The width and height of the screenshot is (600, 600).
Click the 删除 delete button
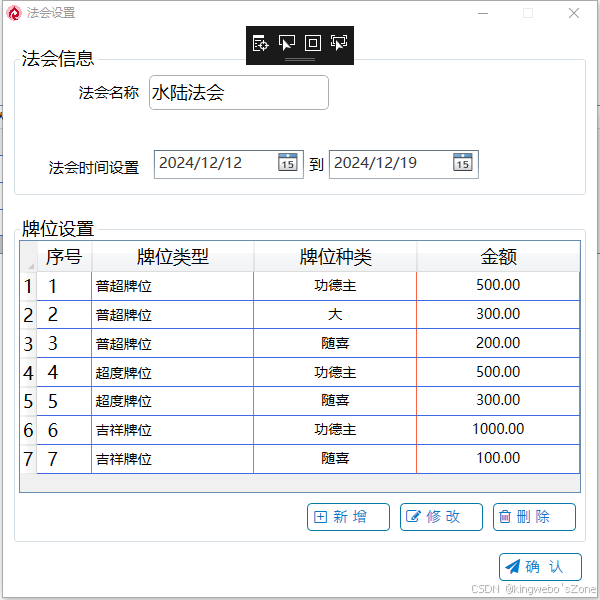534,517
